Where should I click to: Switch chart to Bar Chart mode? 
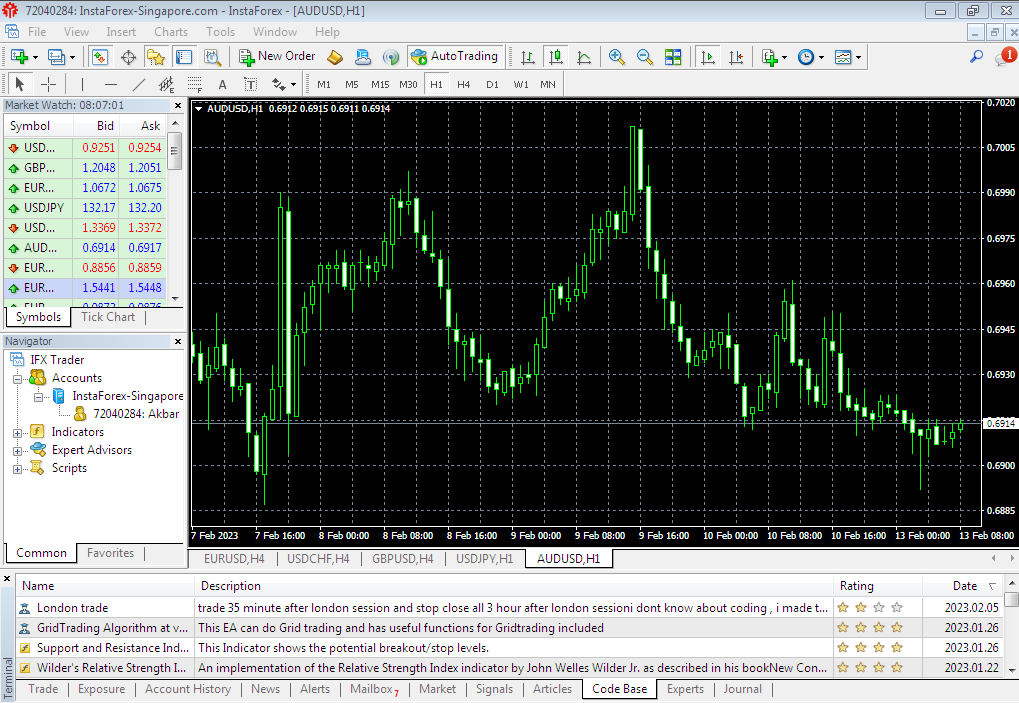pos(528,57)
